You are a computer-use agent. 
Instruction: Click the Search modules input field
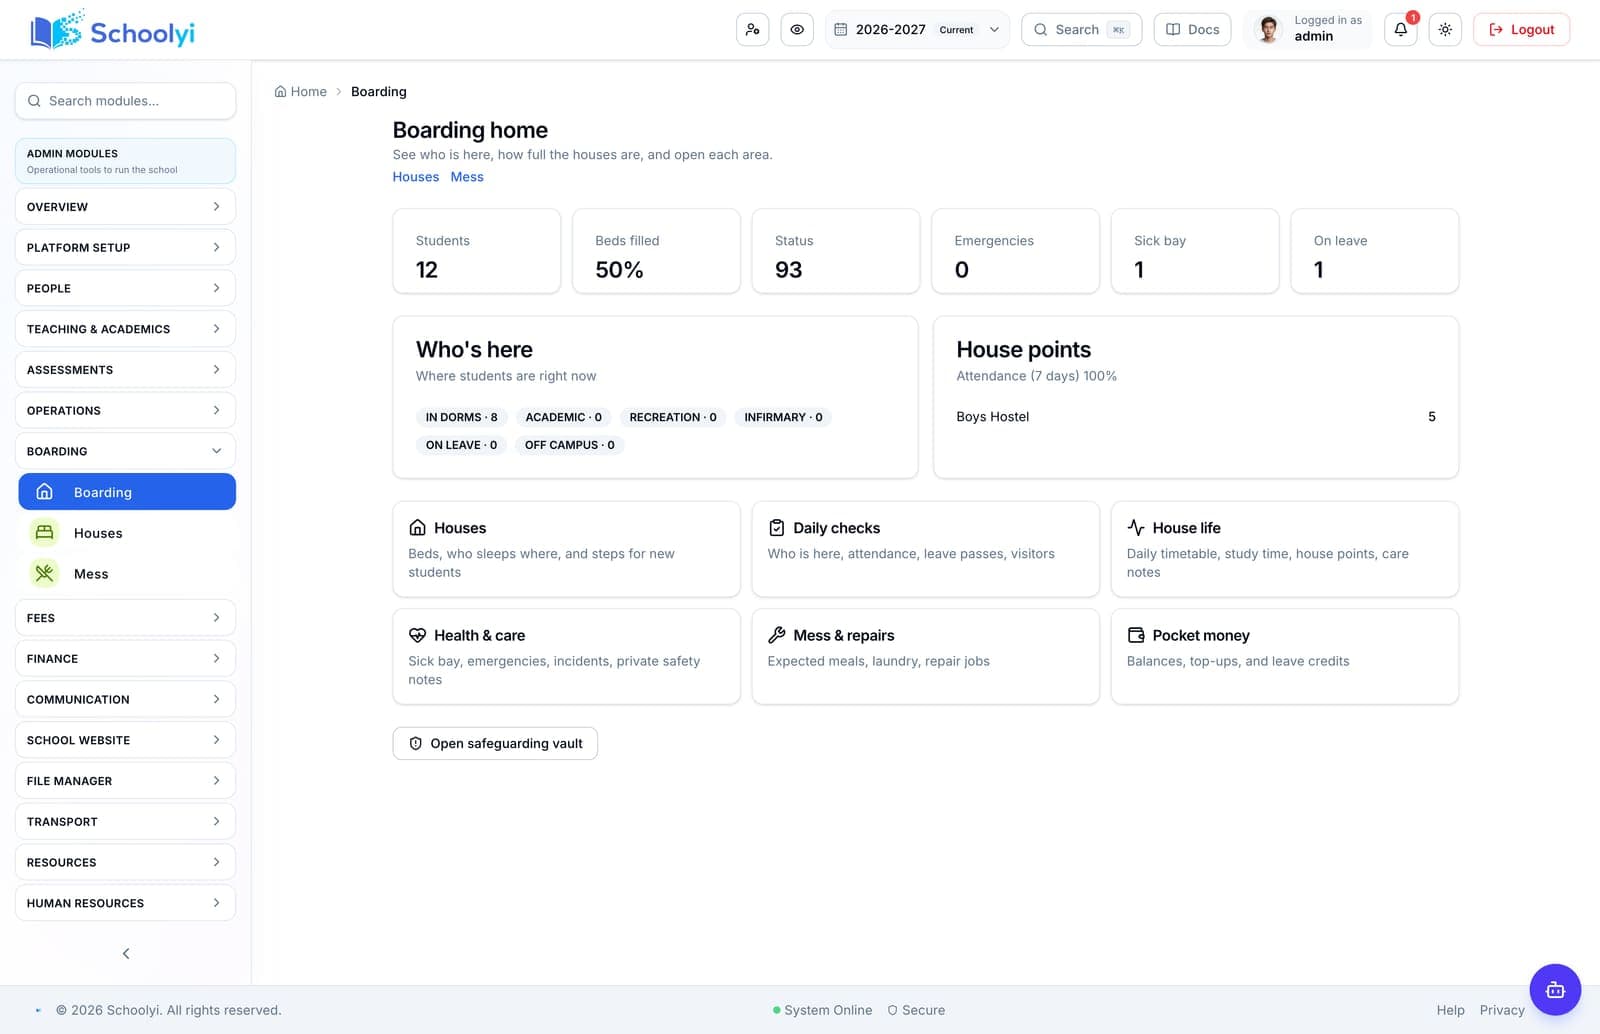click(x=125, y=101)
